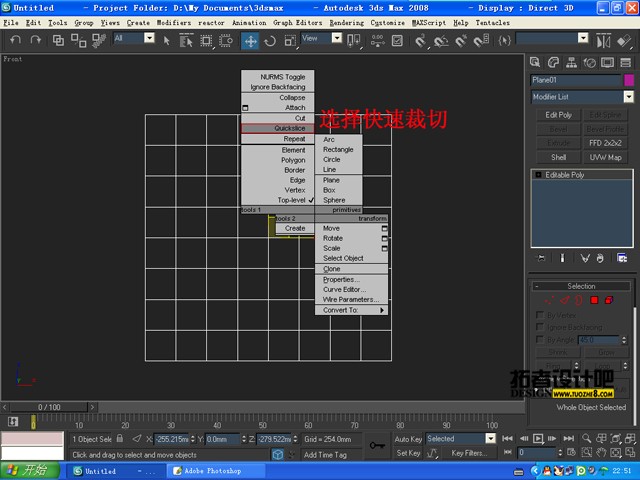Collapse the Selection rollout
Screen dimensions: 640x480
(x=537, y=286)
